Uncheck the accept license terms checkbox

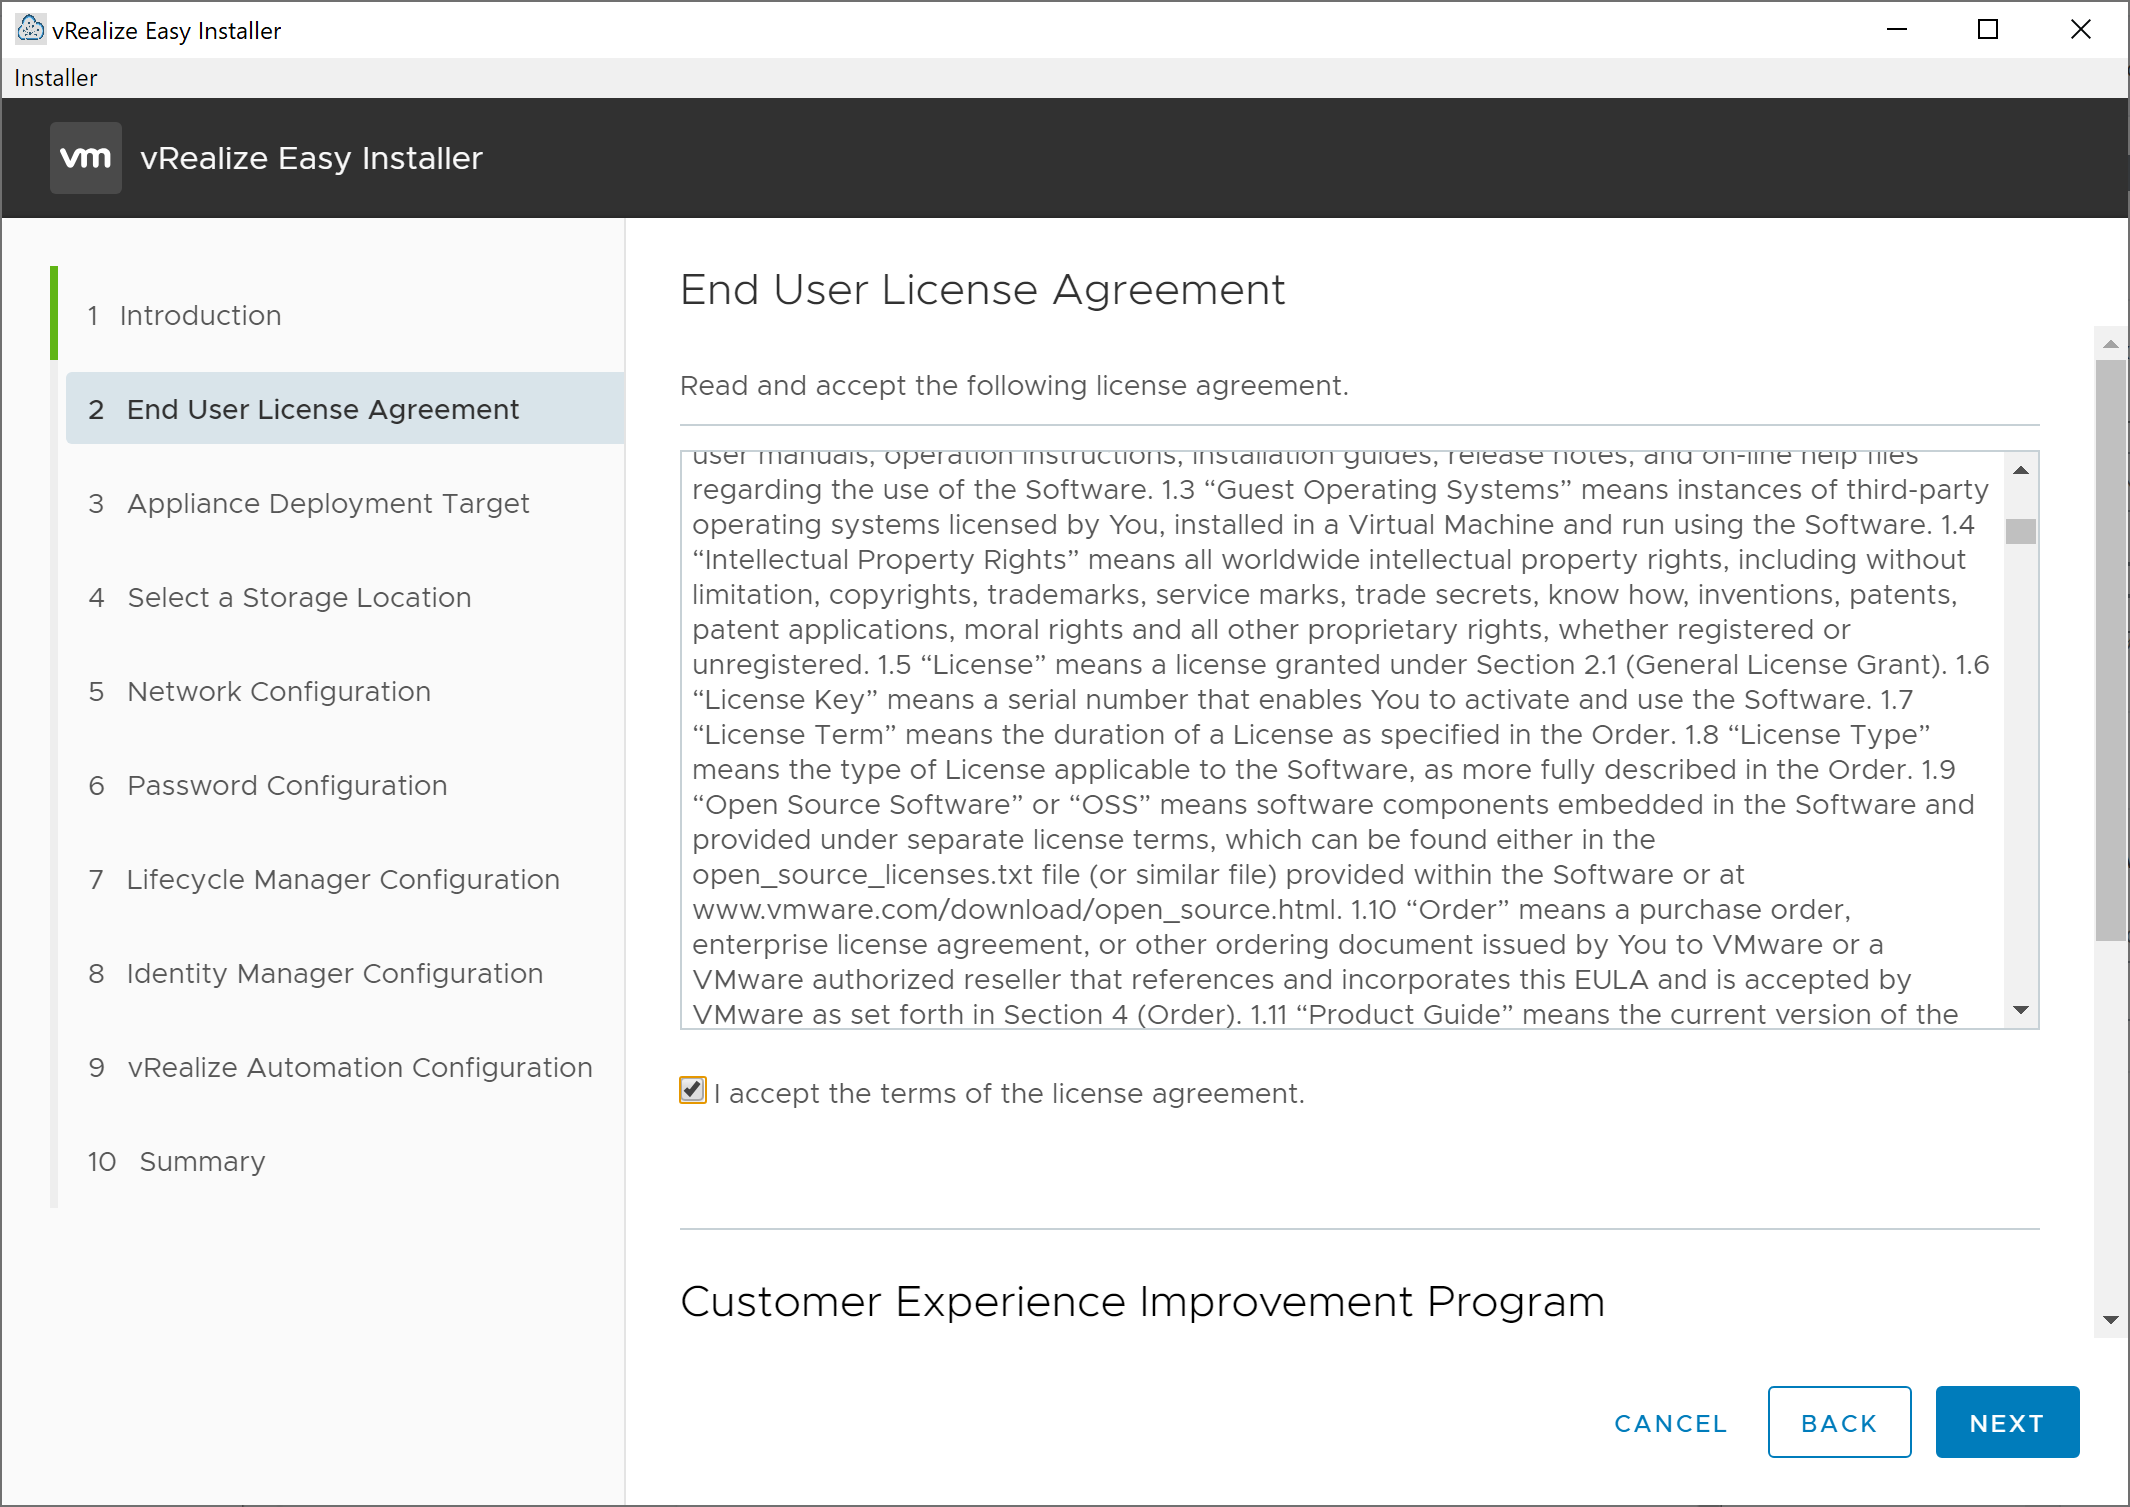pyautogui.click(x=692, y=1090)
